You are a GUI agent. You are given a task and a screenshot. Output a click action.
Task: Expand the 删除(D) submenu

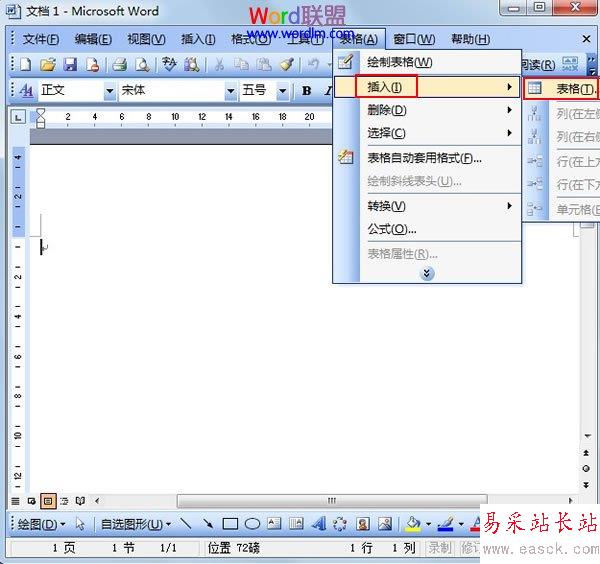(427, 110)
